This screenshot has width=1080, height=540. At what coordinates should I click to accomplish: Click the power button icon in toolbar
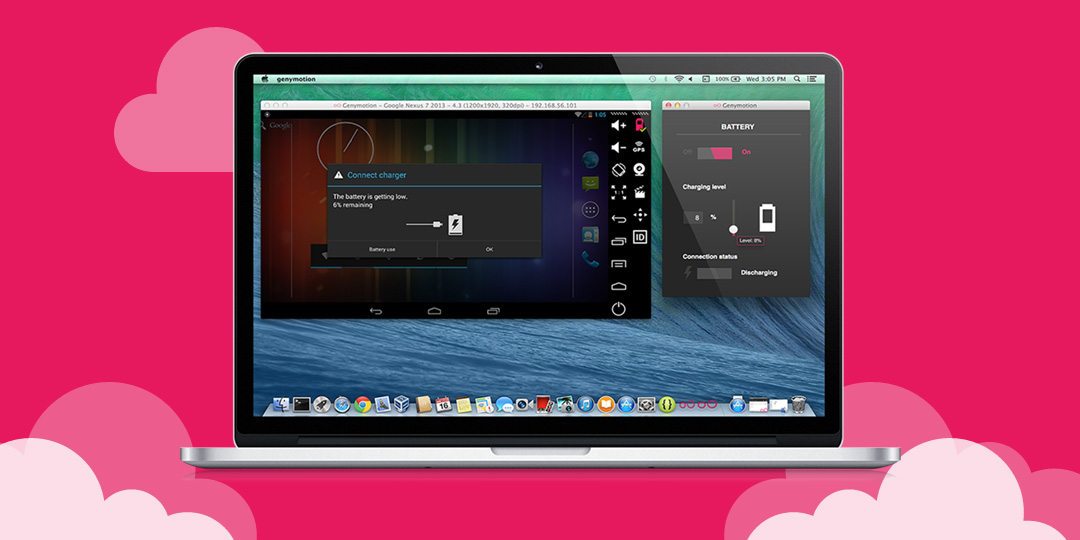[619, 309]
